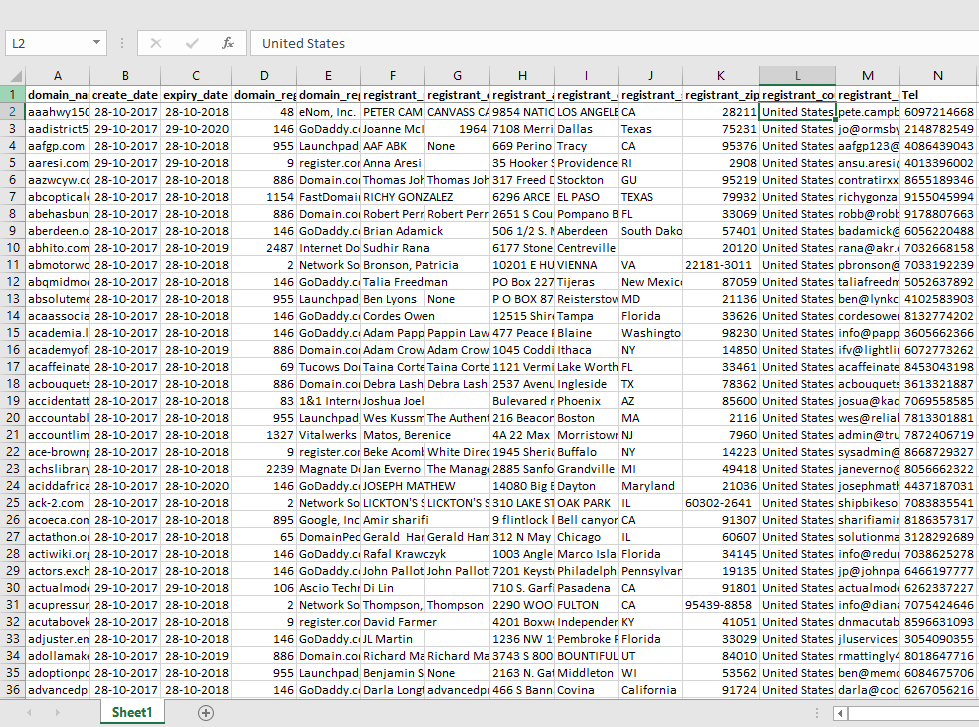The width and height of the screenshot is (979, 727).
Task: Click cell with aaresi.com
Action: tap(57, 163)
